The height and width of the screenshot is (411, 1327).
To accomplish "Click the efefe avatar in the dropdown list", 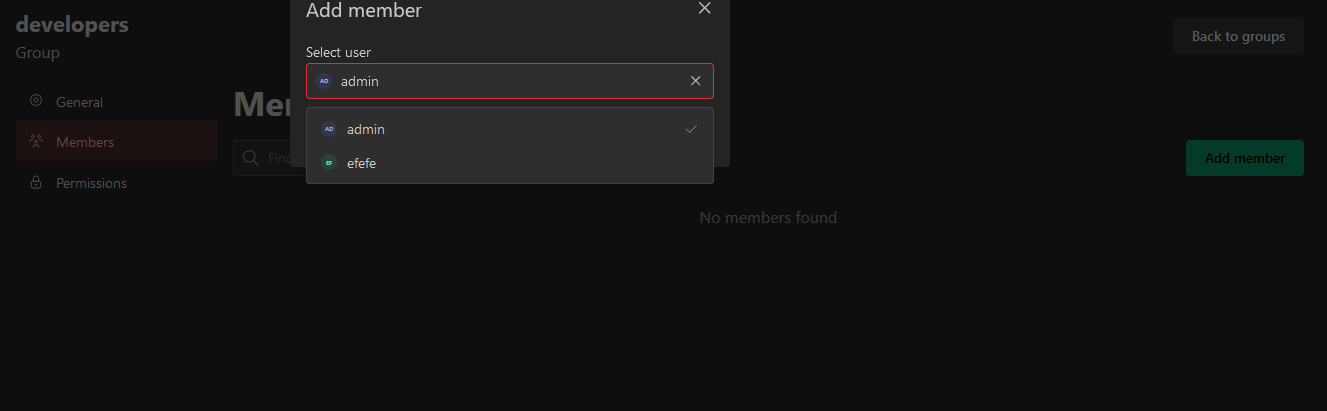I will click(x=329, y=163).
